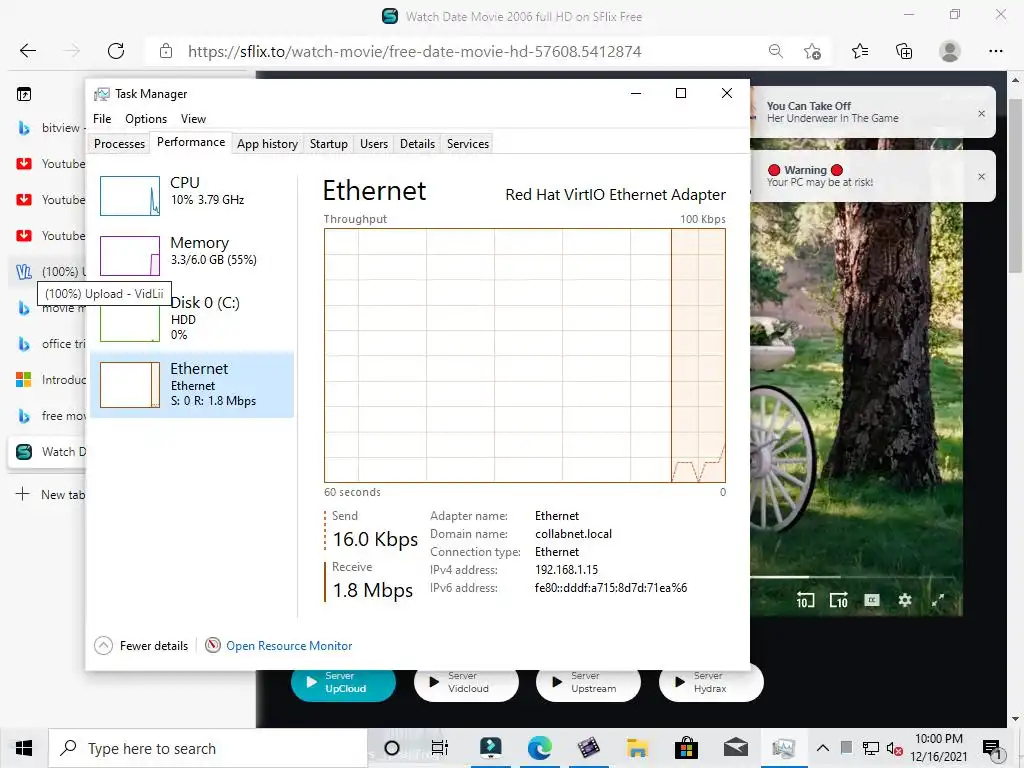1024x768 pixels.
Task: Dismiss the 'You Can Take Off' notification
Action: point(981,114)
